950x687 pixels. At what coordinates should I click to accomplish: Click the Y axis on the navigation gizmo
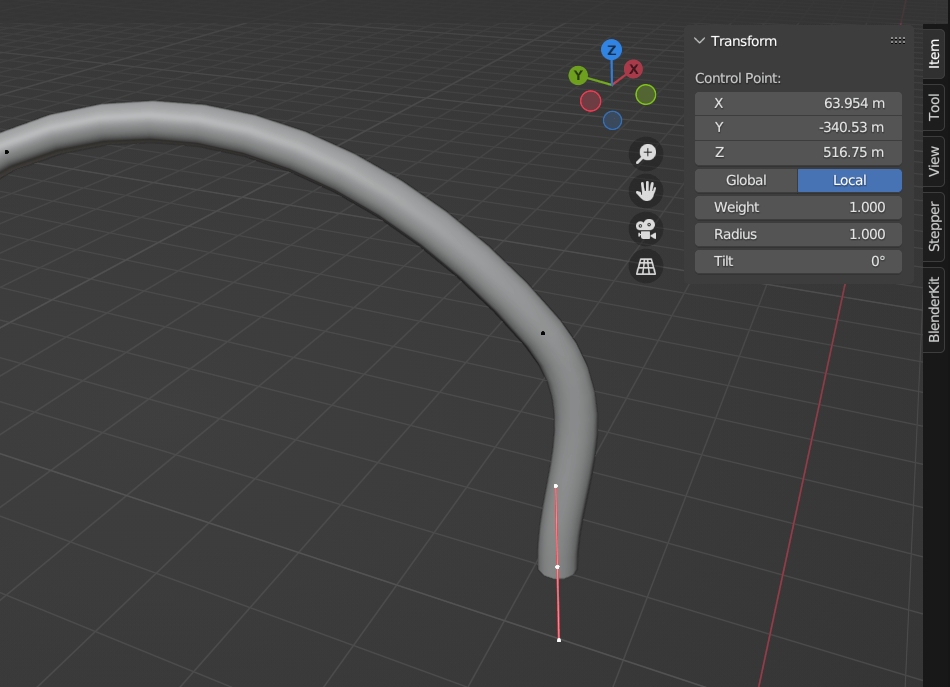click(x=580, y=74)
